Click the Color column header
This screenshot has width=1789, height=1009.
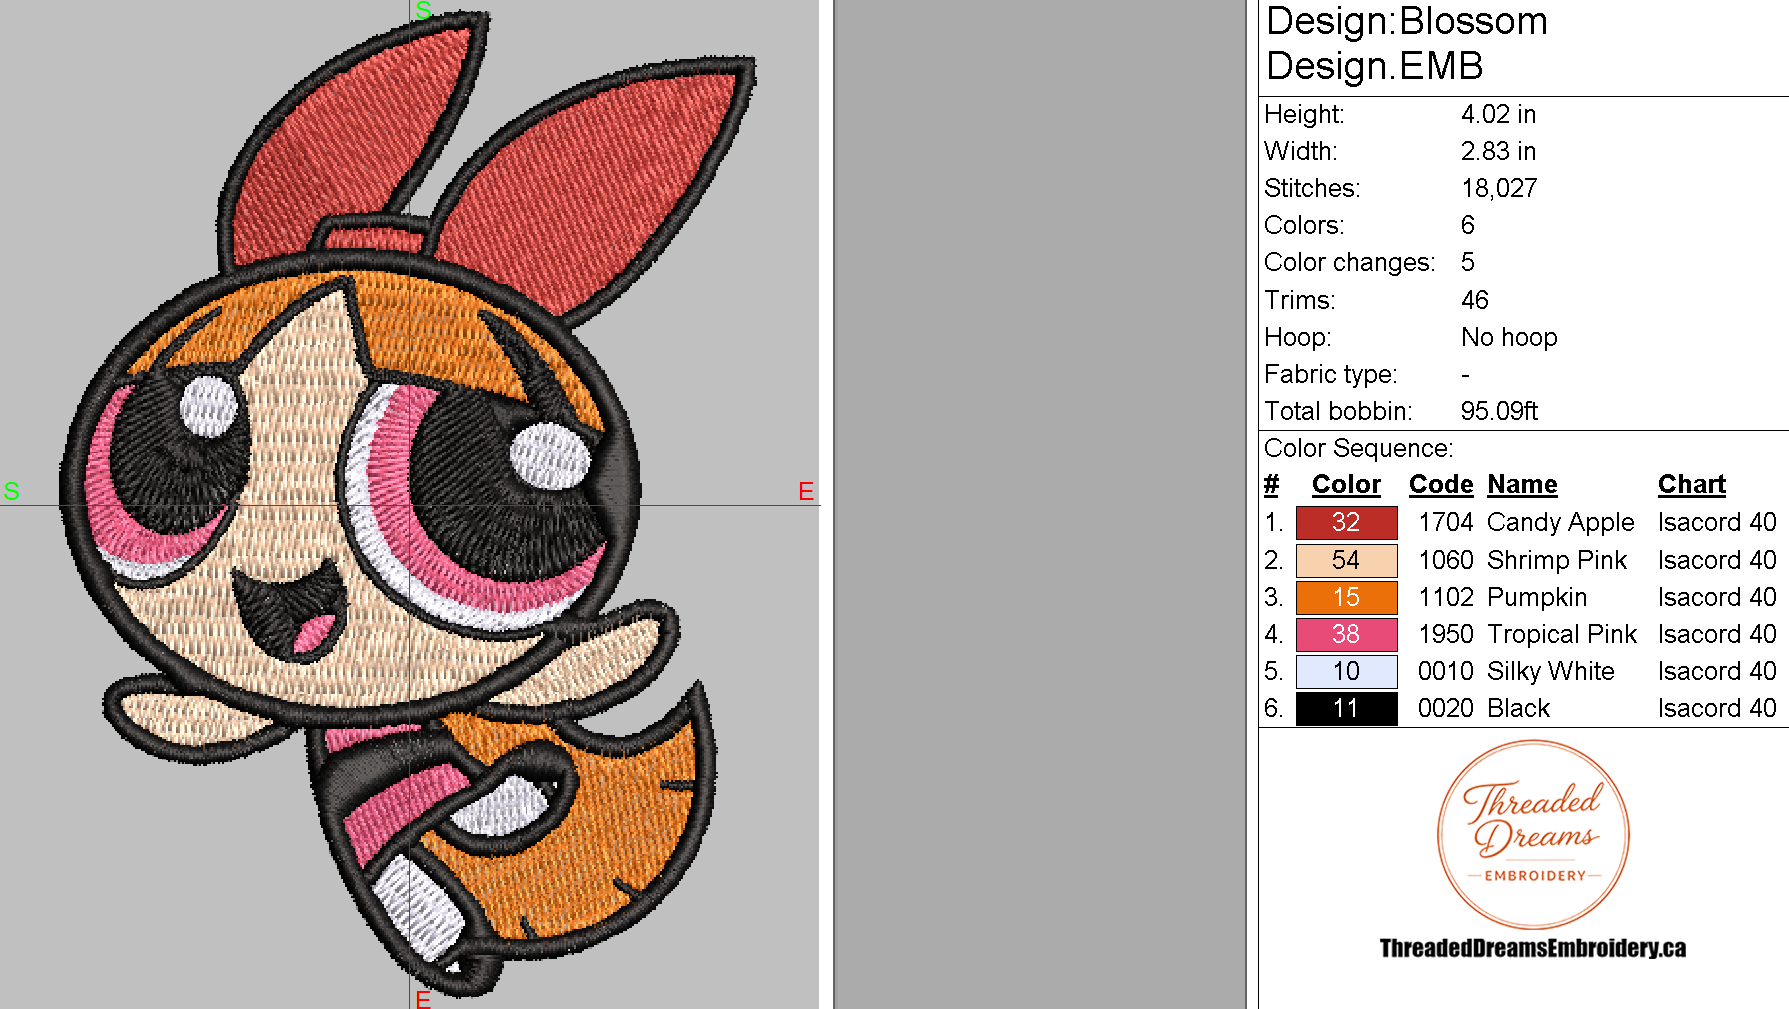click(x=1346, y=484)
